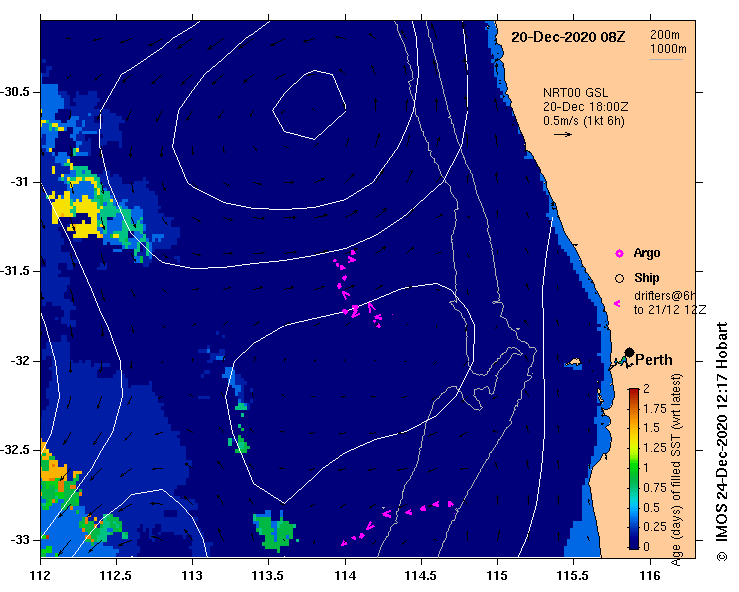Click latitude axis label -32.5
Screen dimensions: 739x592
point(15,450)
